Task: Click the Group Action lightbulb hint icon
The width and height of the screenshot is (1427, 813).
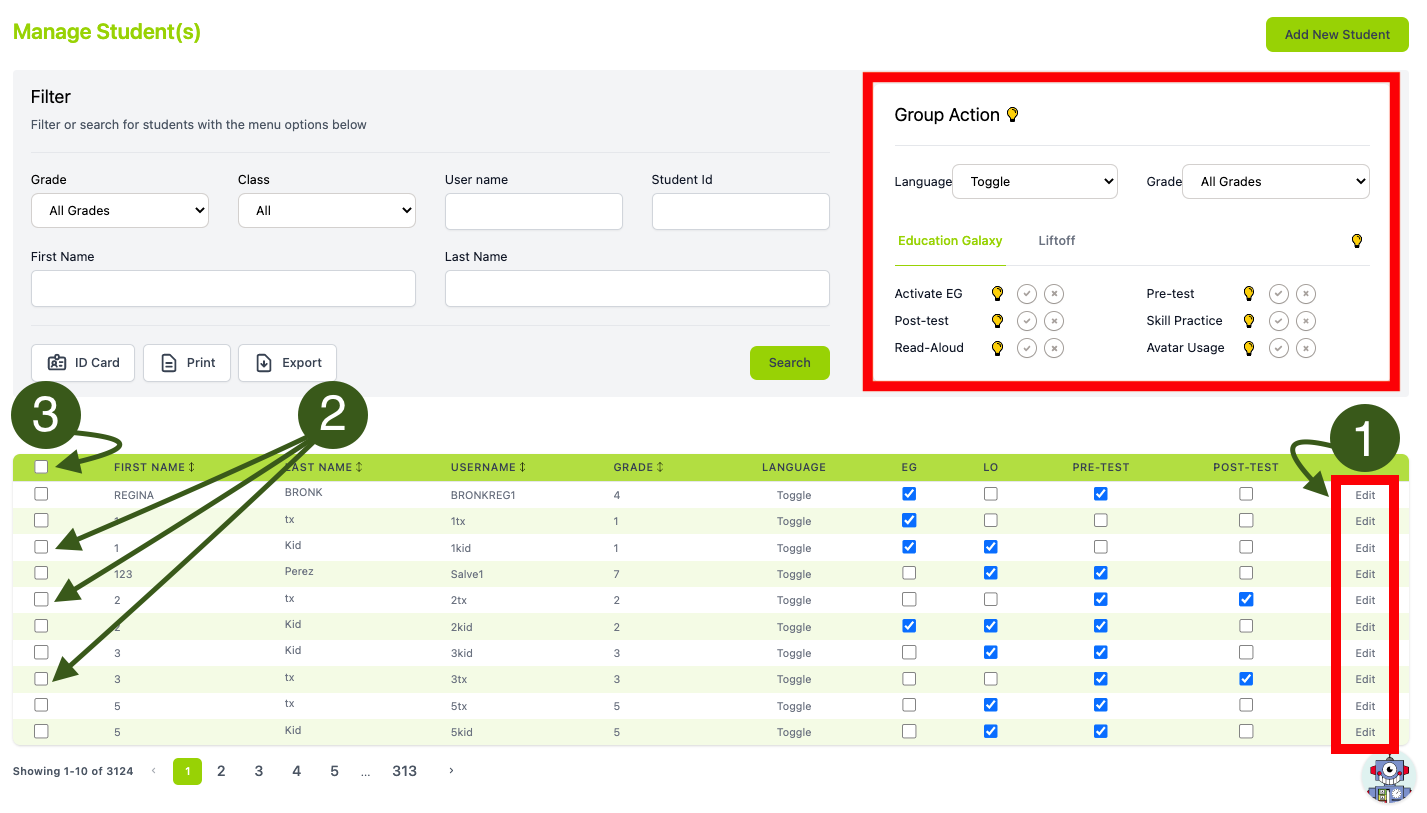Action: [x=1012, y=115]
